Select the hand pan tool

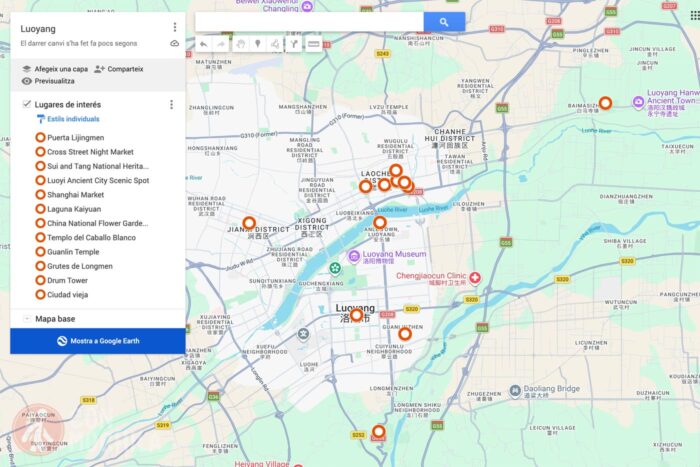pos(241,44)
